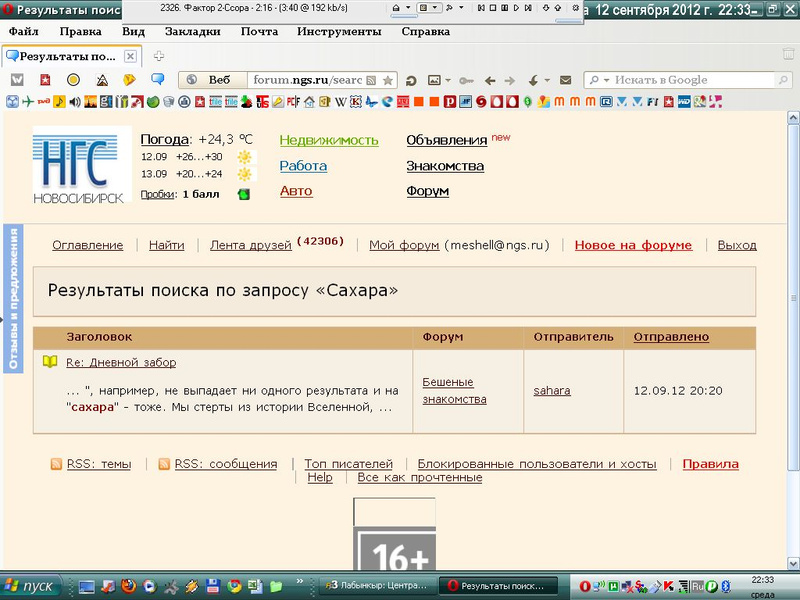Click the back arrow navigation button
The image size is (800, 600).
[x=490, y=80]
